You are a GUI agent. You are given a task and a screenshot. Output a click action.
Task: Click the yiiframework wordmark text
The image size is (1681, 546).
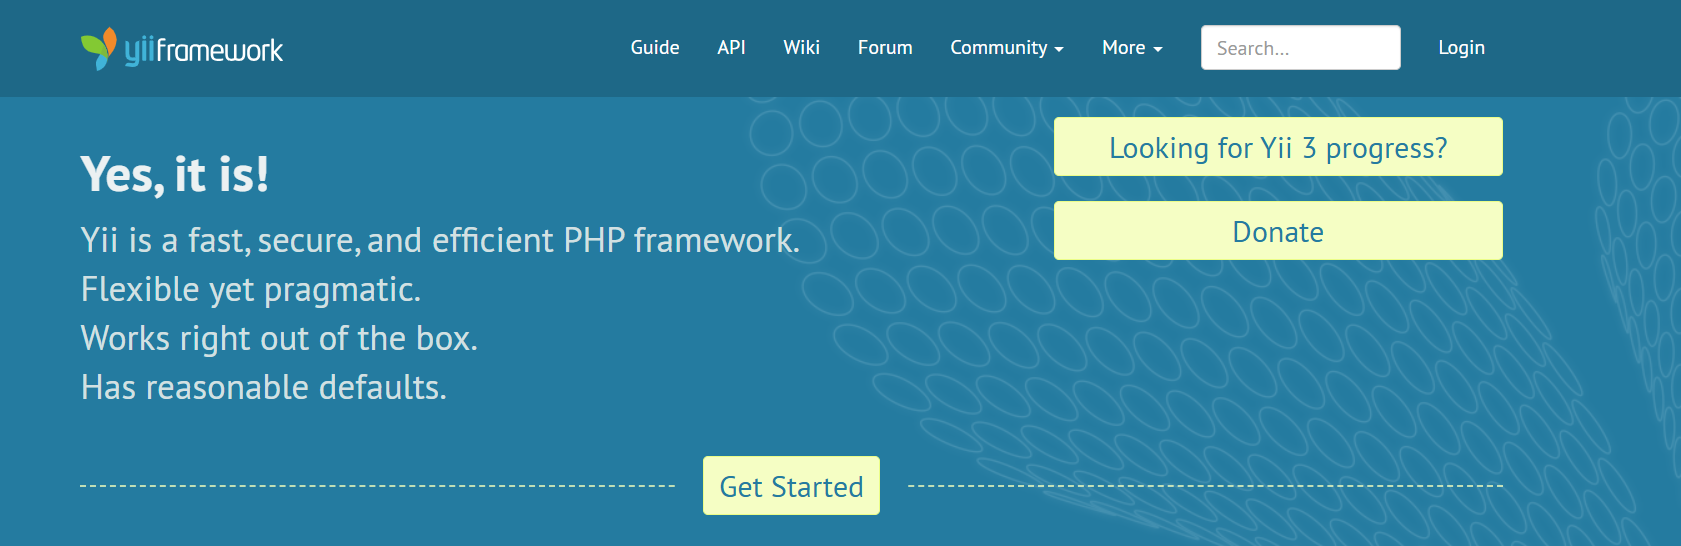204,50
